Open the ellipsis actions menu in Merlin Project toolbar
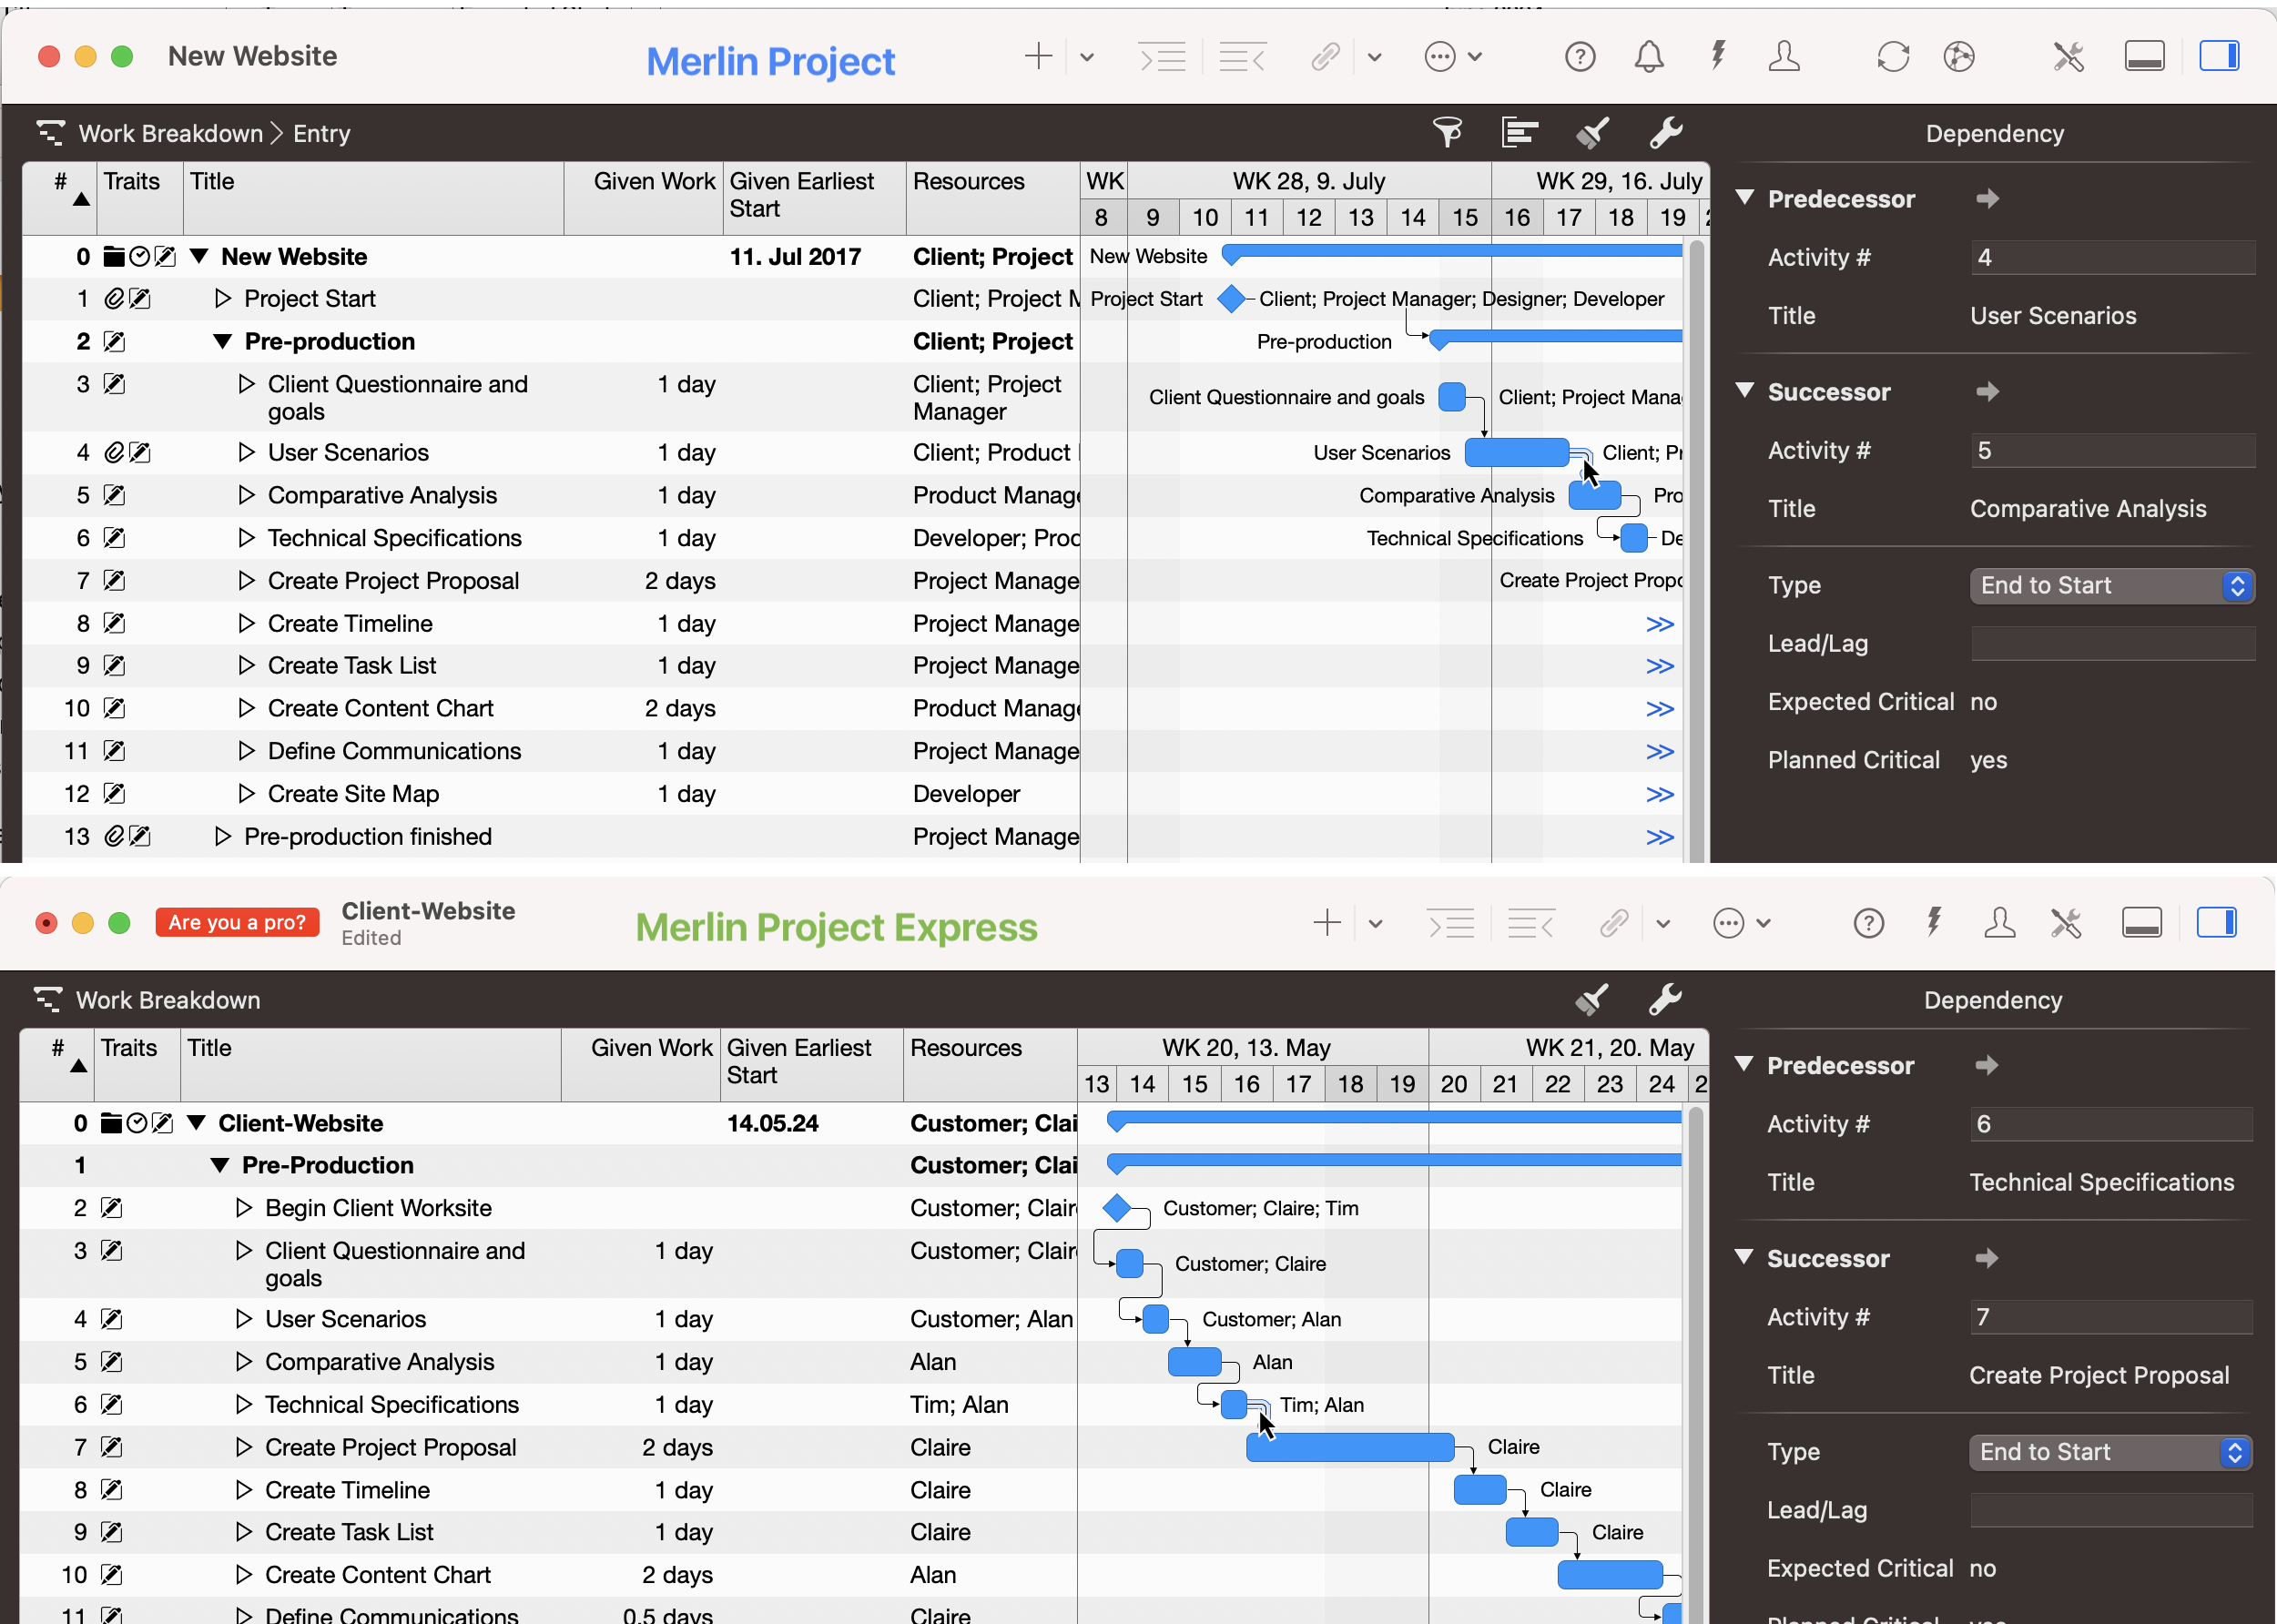 pyautogui.click(x=1440, y=57)
